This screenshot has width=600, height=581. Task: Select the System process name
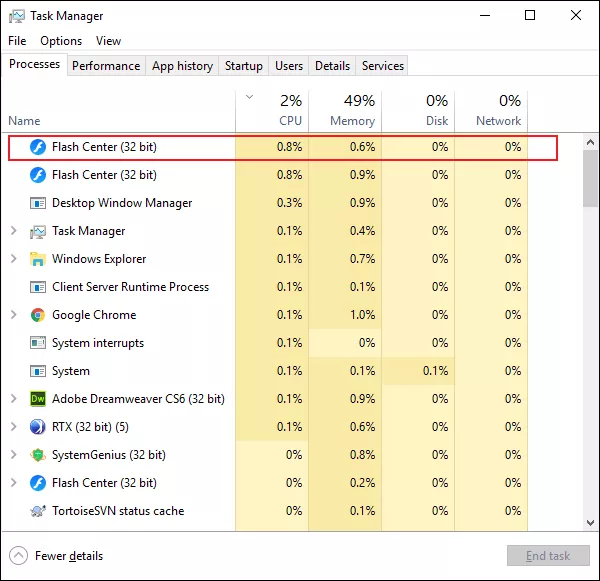point(71,371)
